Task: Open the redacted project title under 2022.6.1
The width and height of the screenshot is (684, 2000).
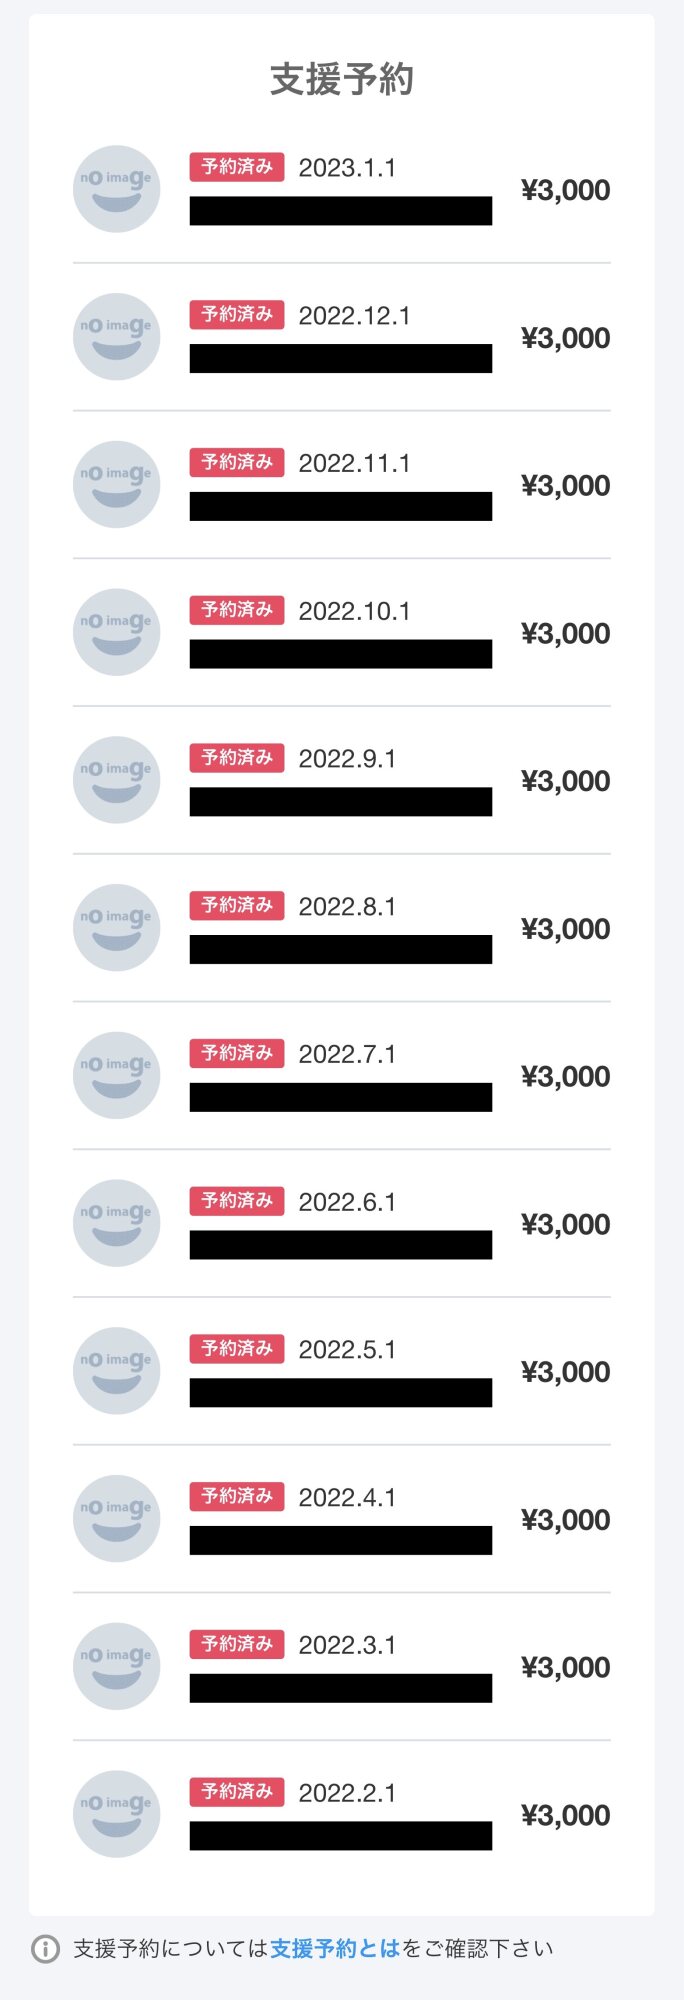Action: tap(341, 1245)
